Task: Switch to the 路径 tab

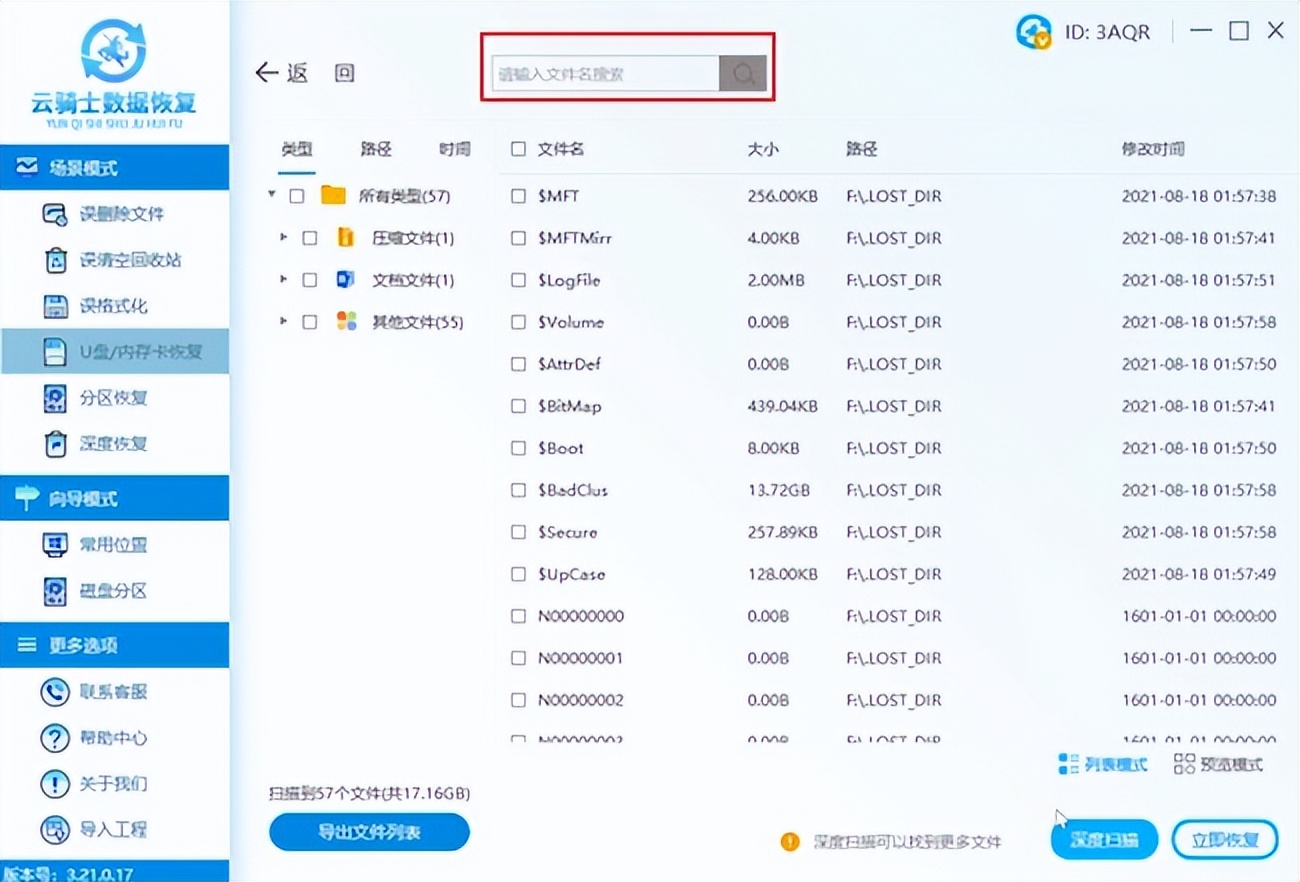Action: pos(375,148)
